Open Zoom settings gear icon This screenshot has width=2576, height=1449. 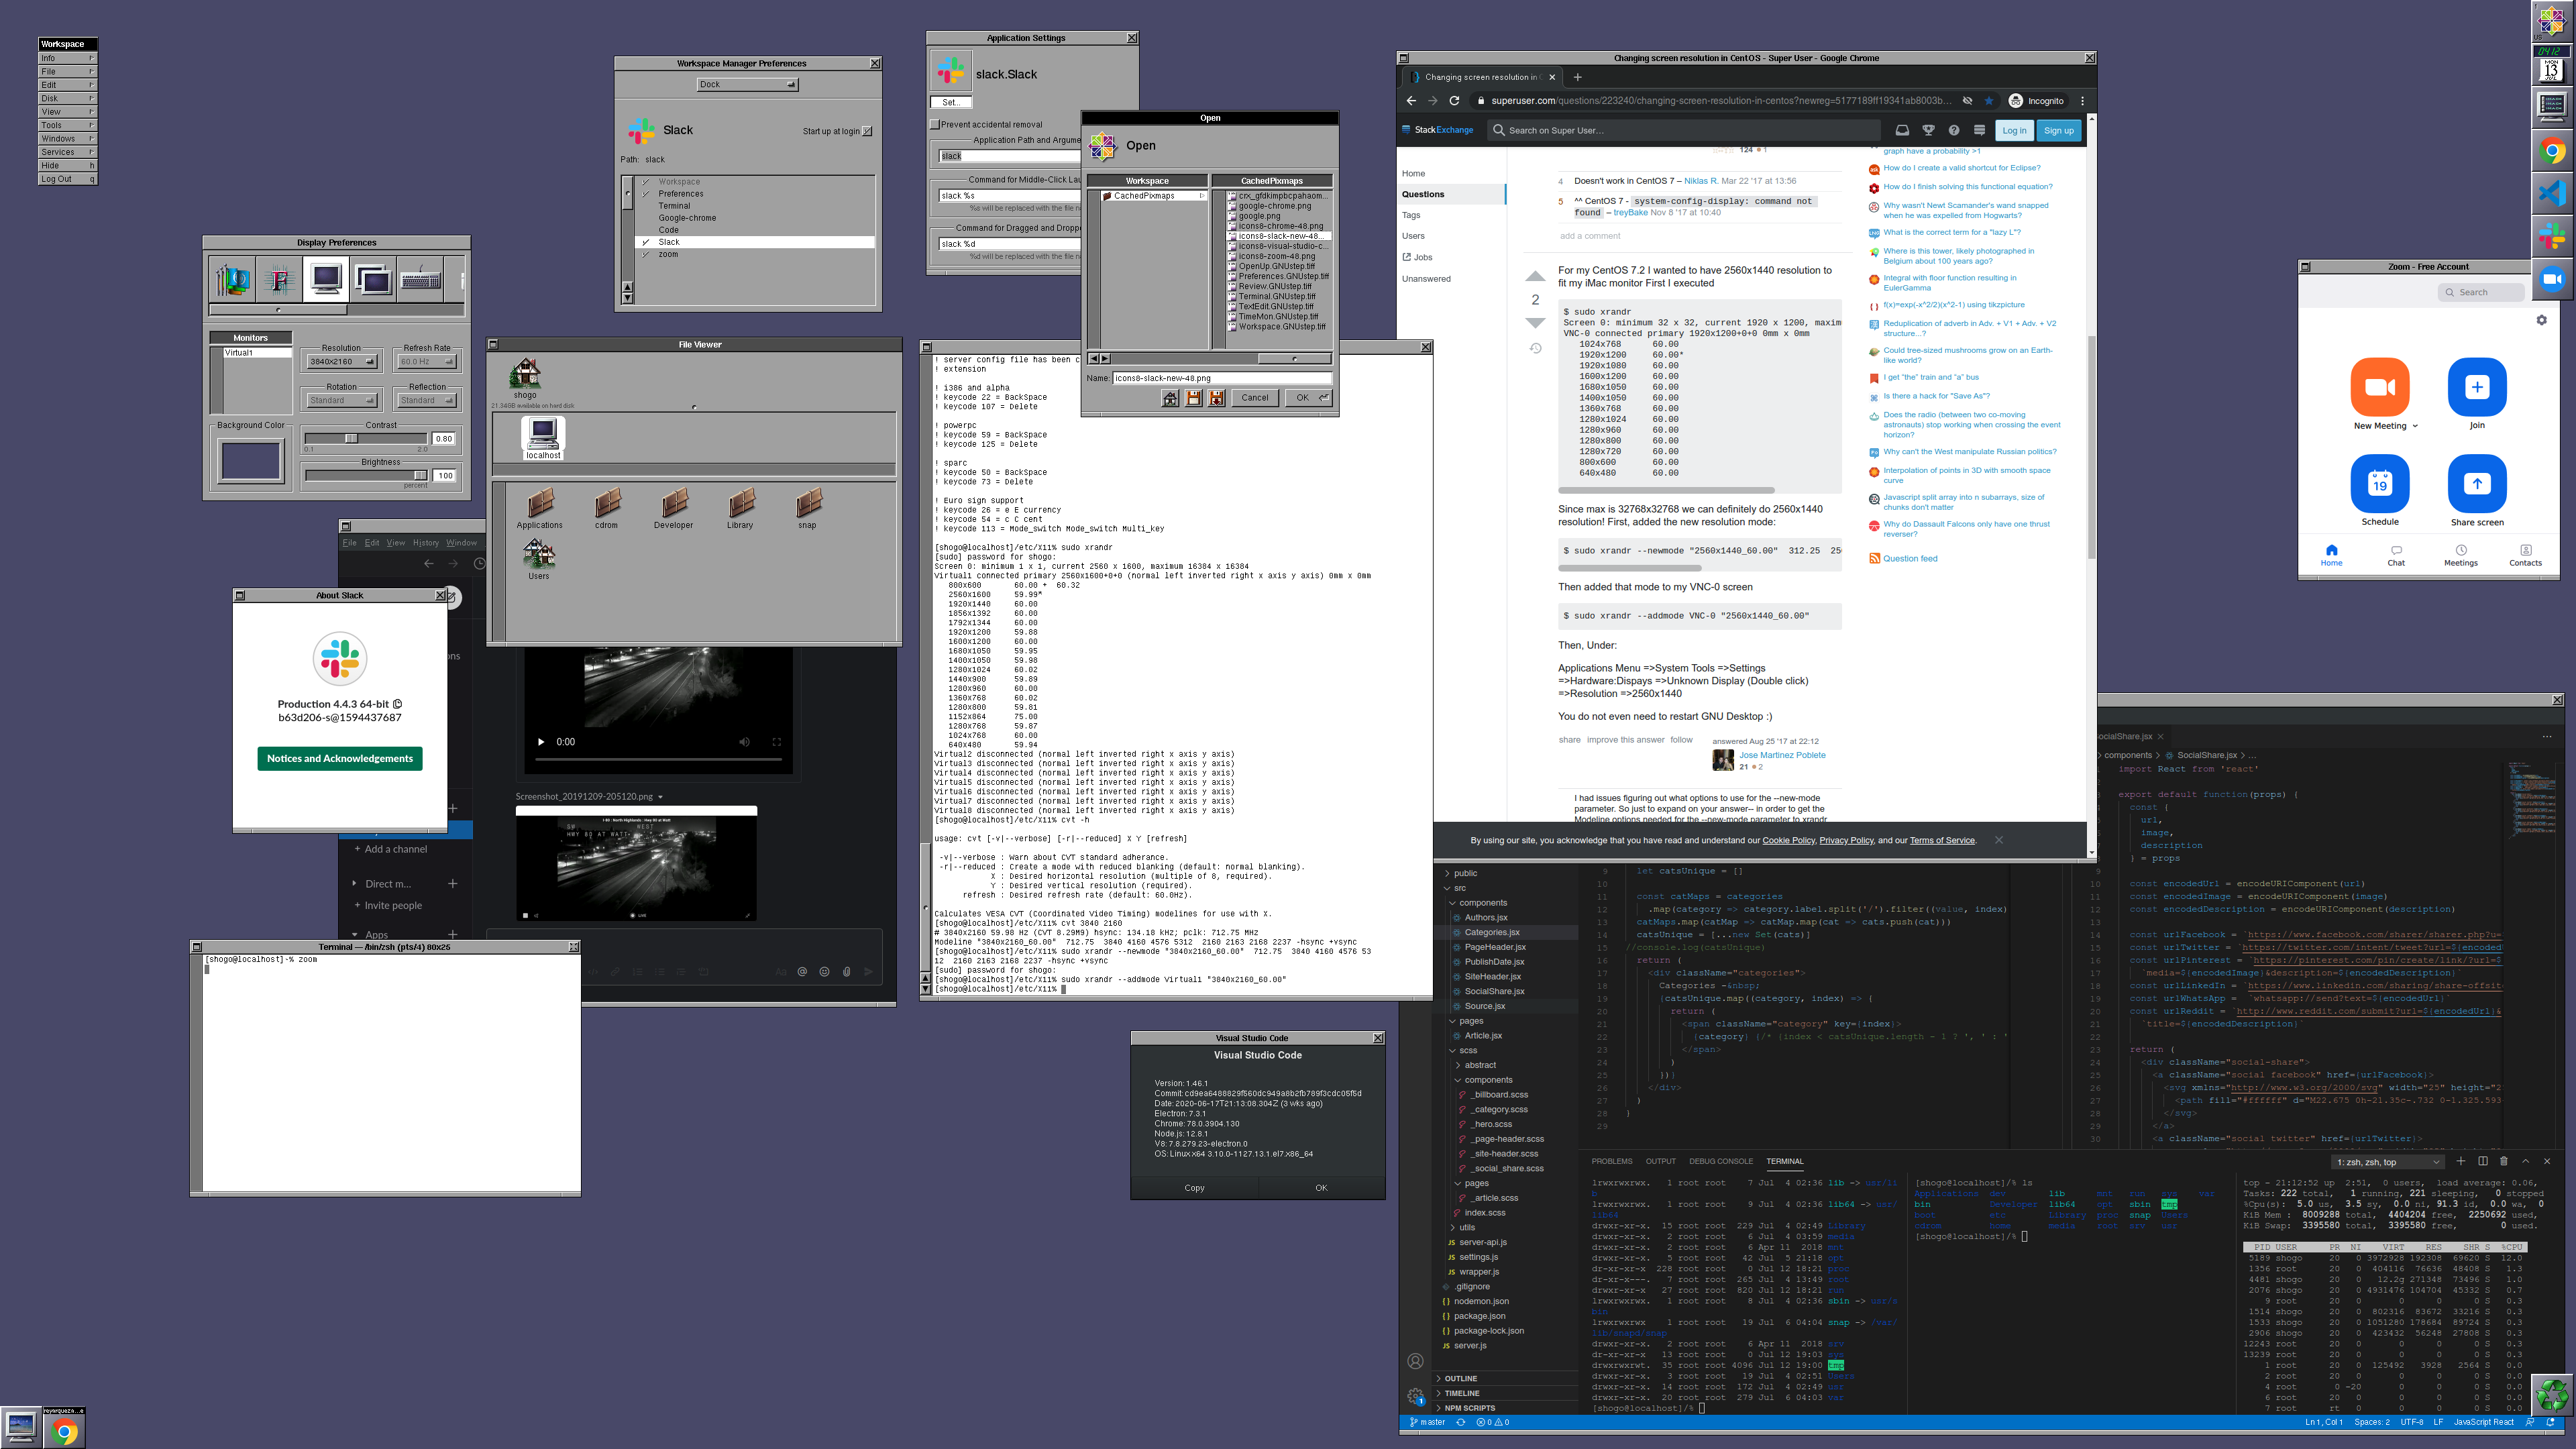click(x=2541, y=320)
